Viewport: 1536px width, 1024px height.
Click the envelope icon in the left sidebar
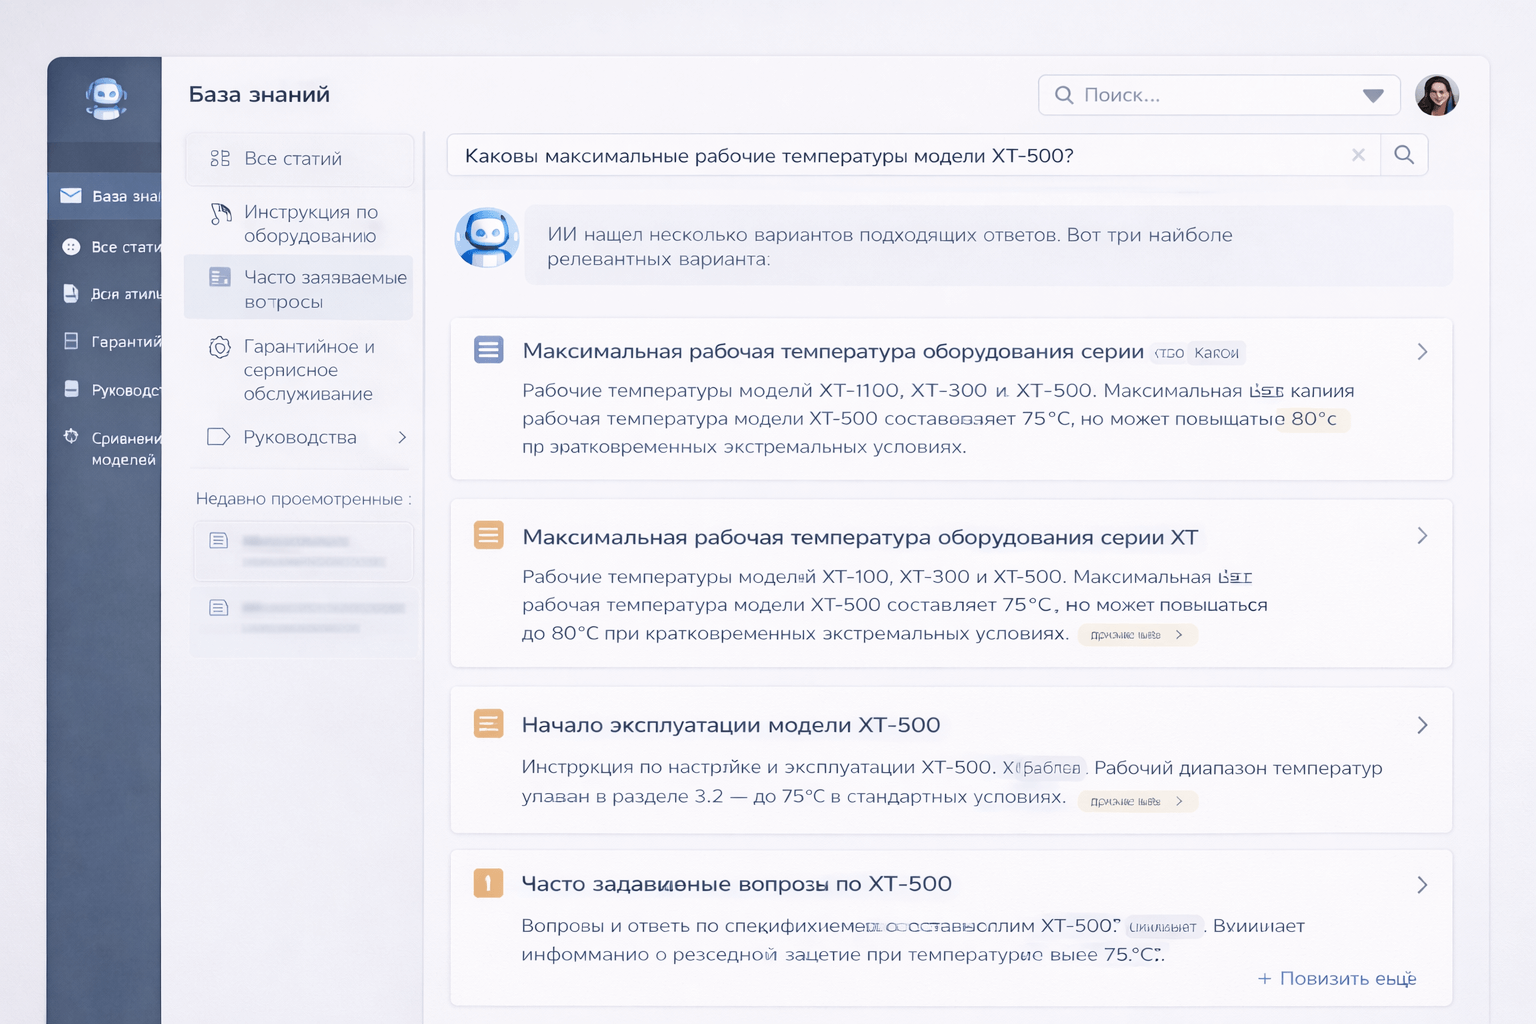click(71, 196)
